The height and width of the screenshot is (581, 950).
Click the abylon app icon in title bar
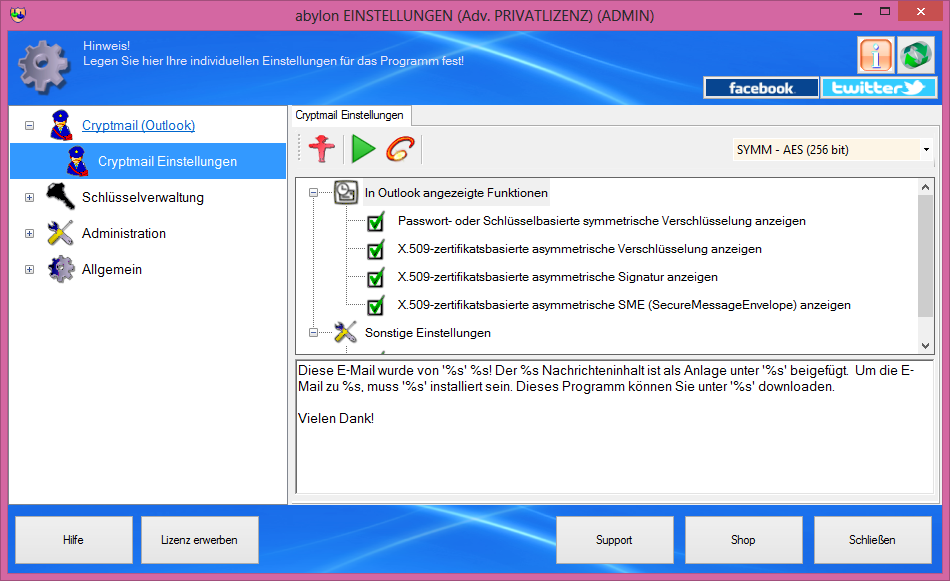click(x=18, y=15)
